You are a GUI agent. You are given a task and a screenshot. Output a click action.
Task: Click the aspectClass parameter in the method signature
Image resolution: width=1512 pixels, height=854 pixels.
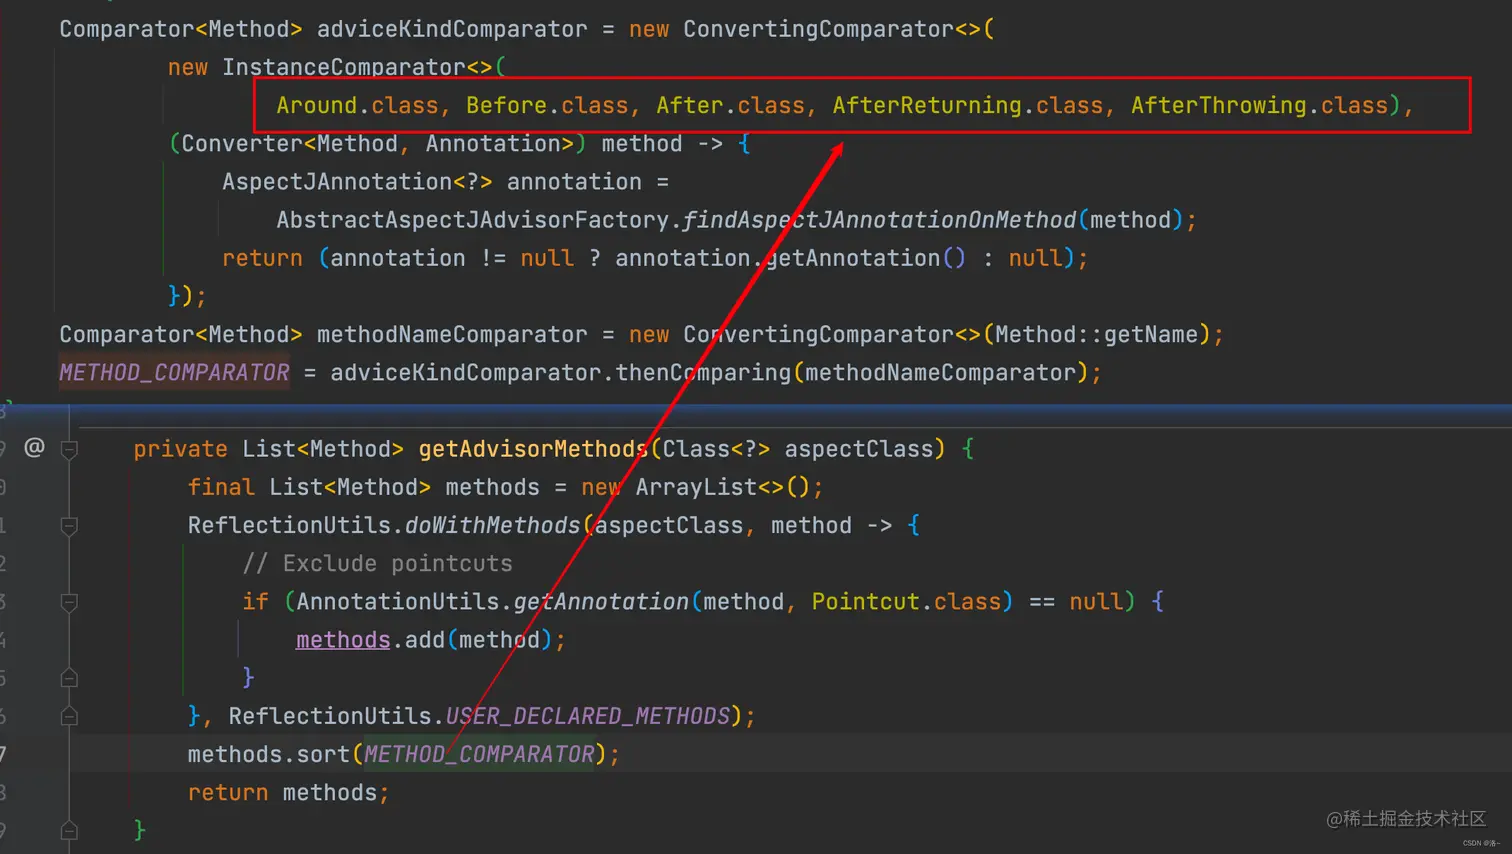tap(858, 449)
